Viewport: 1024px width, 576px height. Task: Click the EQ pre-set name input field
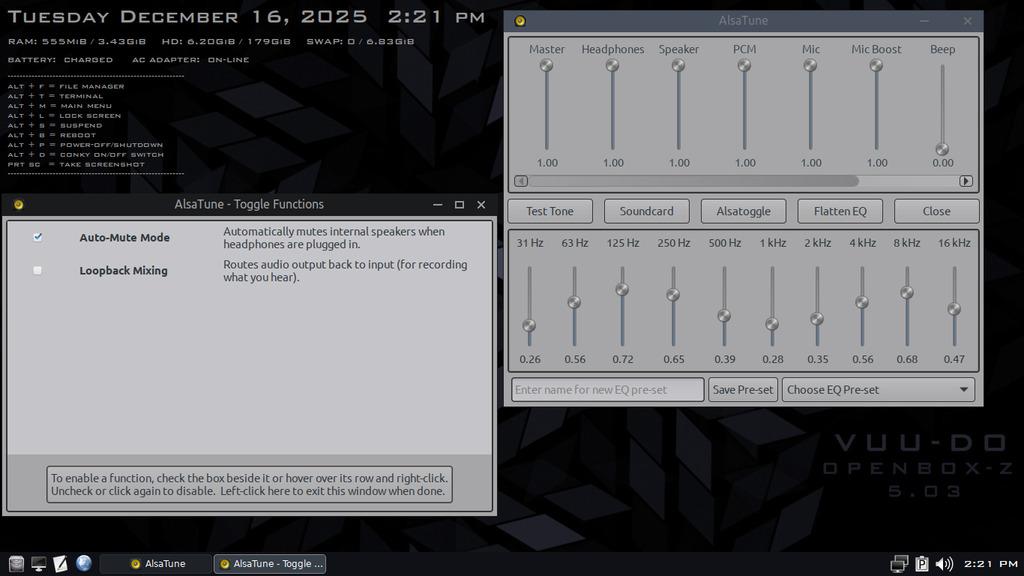(x=607, y=390)
